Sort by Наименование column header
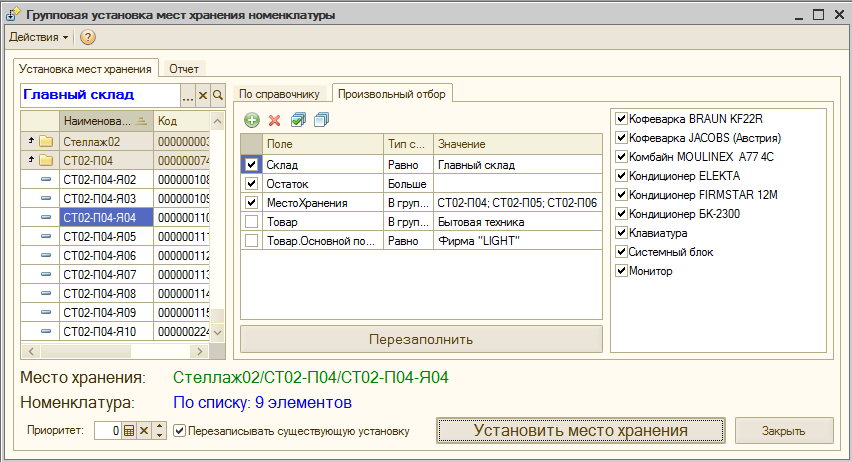 point(106,121)
